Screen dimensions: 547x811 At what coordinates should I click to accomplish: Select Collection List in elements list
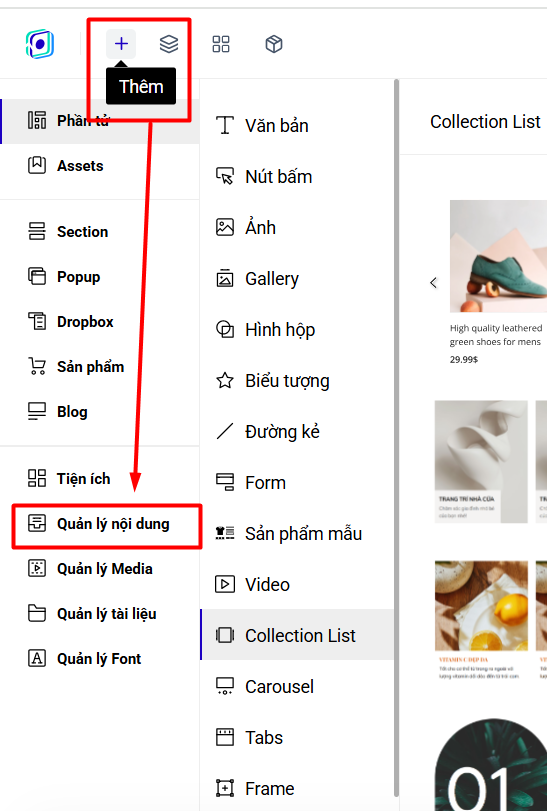(x=296, y=635)
